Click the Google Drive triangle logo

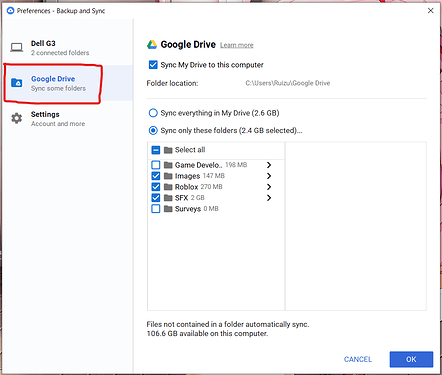152,45
